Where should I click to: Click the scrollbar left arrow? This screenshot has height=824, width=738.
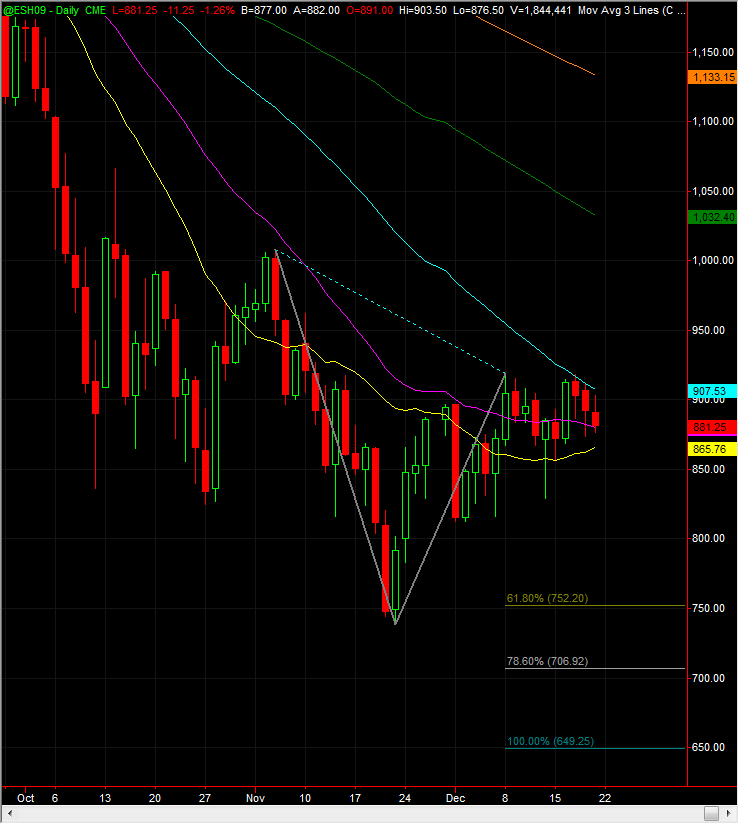tap(9, 813)
